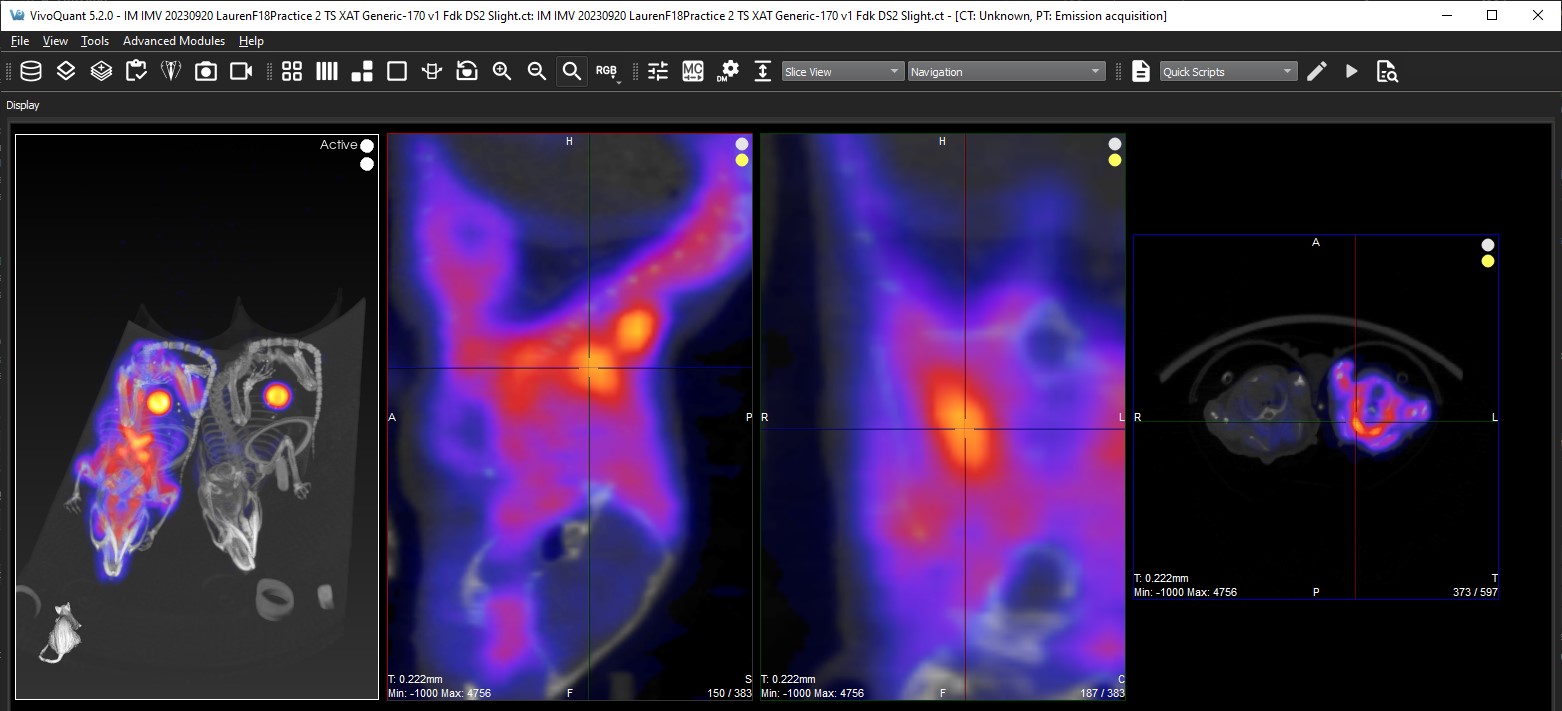
Task: Switch to the four-square grid layout
Action: point(292,71)
